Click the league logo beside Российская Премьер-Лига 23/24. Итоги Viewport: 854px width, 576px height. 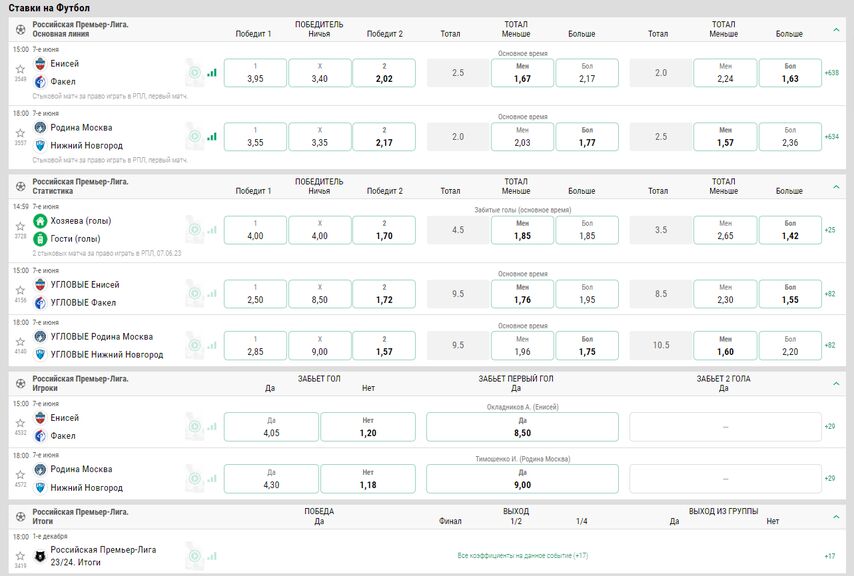(x=40, y=556)
